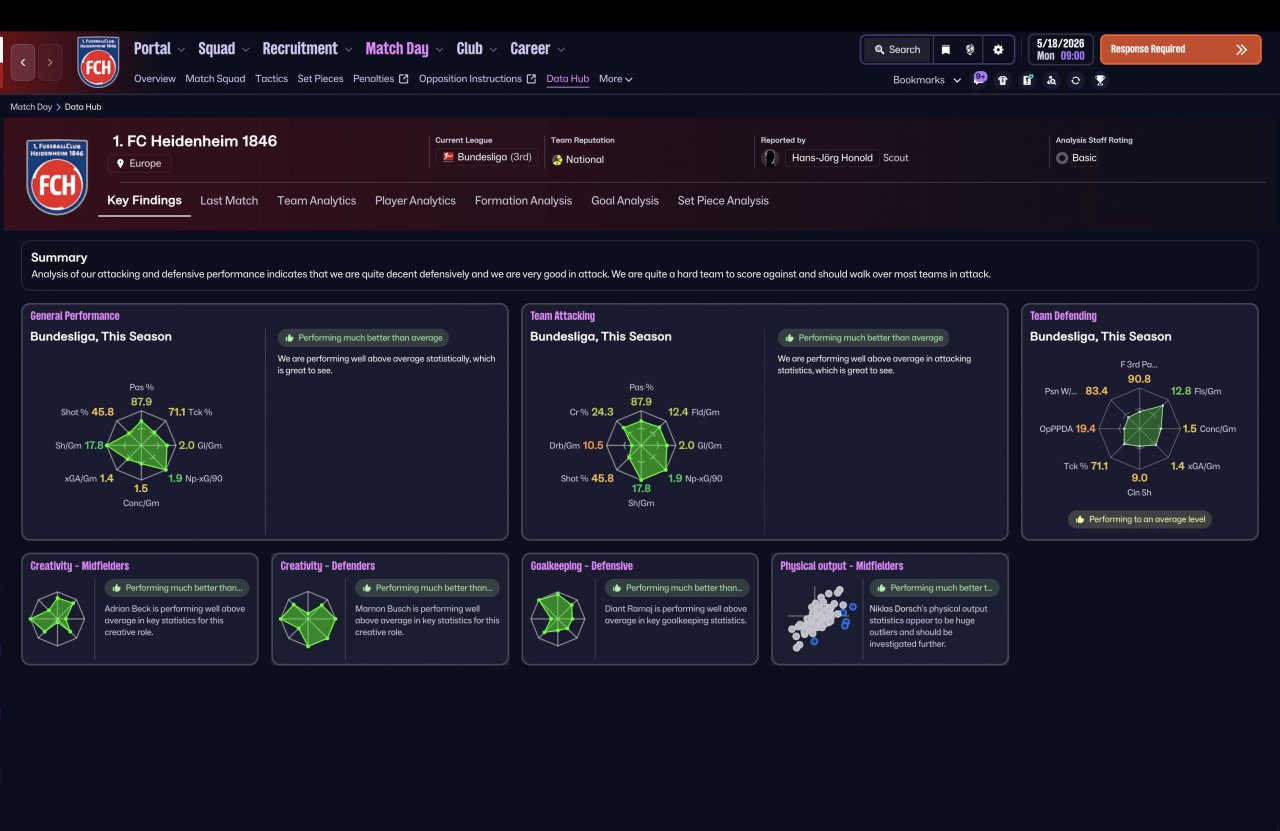Click the Europe location tag
The height and width of the screenshot is (831, 1280).
point(139,163)
